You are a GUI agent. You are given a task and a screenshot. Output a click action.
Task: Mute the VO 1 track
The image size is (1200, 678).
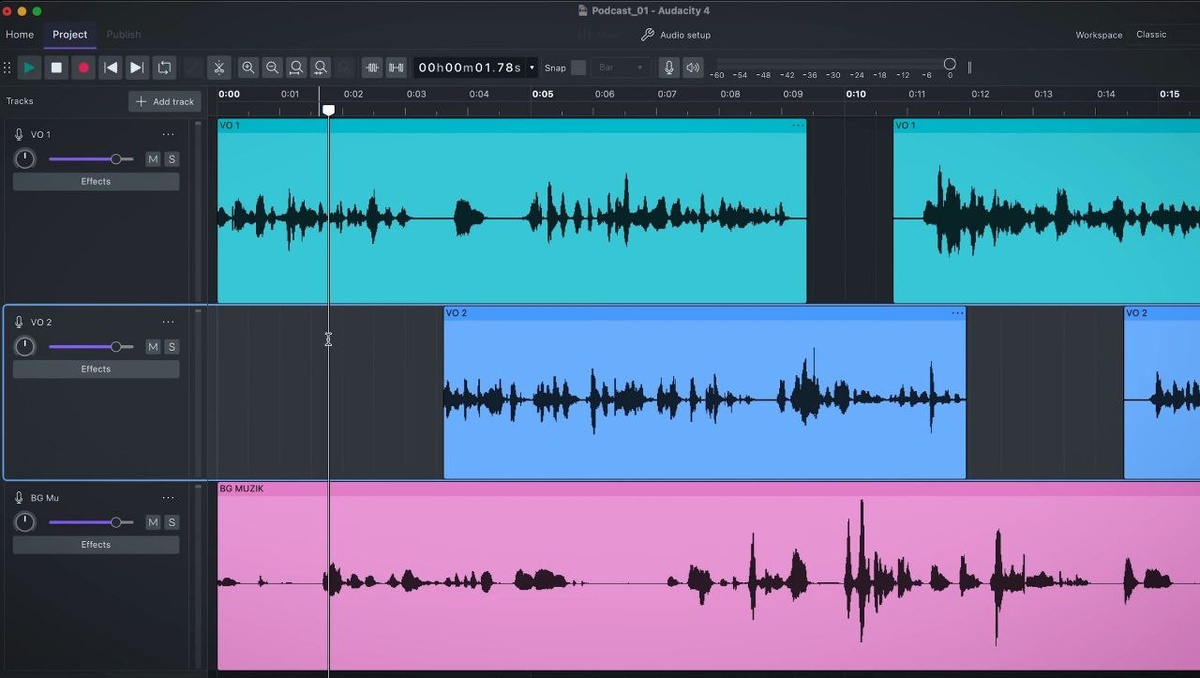tap(153, 159)
